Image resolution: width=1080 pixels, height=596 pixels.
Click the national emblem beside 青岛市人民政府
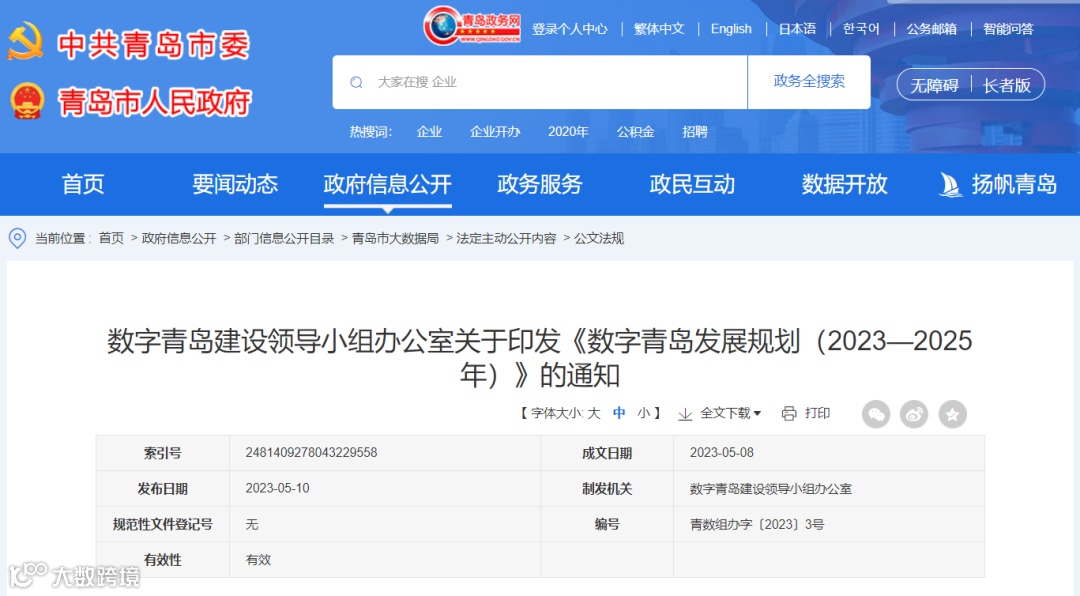point(28,101)
